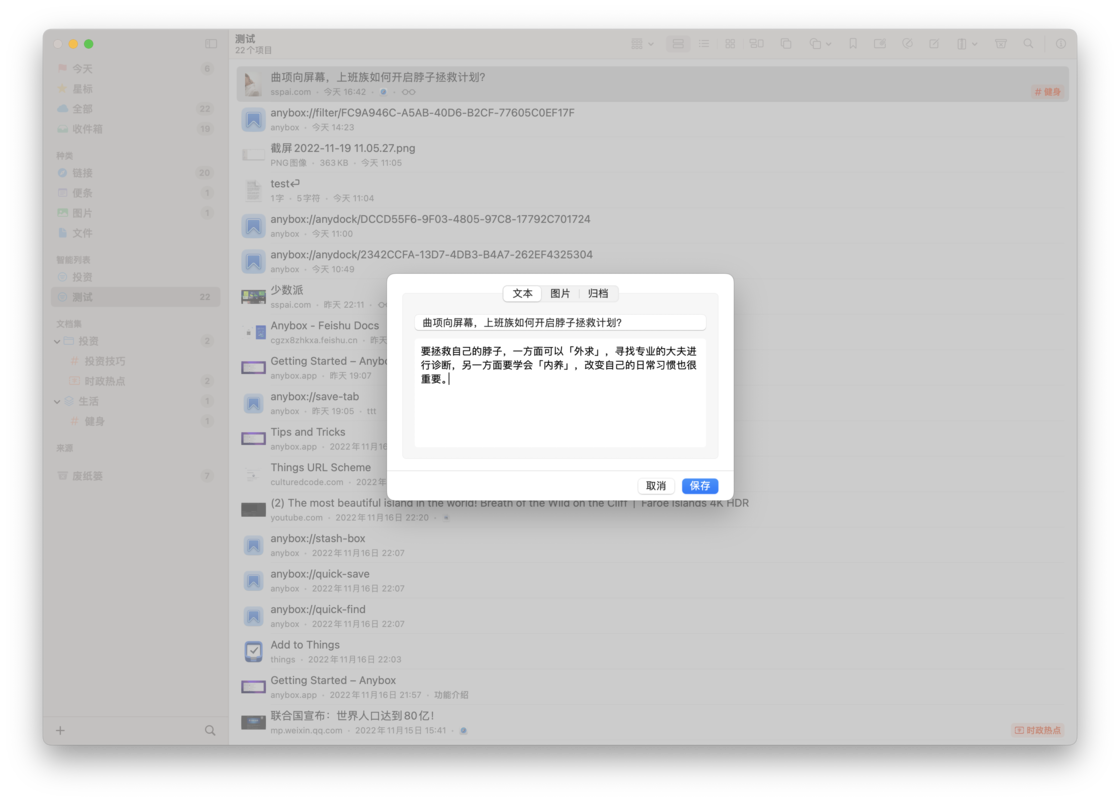Click the 保存 save button
Viewport: 1120px width, 802px height.
pyautogui.click(x=699, y=486)
